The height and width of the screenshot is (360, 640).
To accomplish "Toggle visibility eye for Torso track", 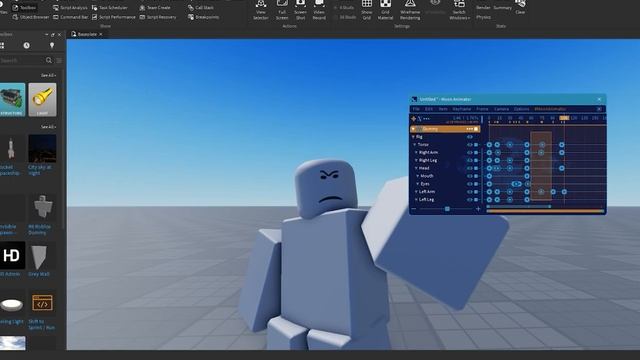I will (470, 144).
